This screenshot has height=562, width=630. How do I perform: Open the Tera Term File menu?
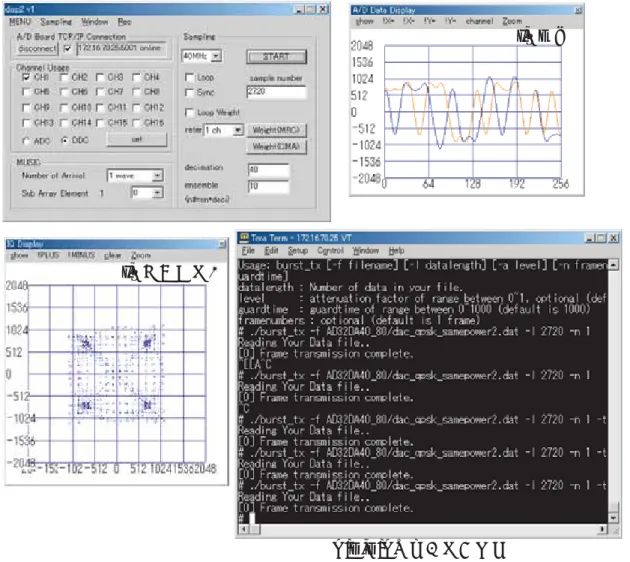248,251
